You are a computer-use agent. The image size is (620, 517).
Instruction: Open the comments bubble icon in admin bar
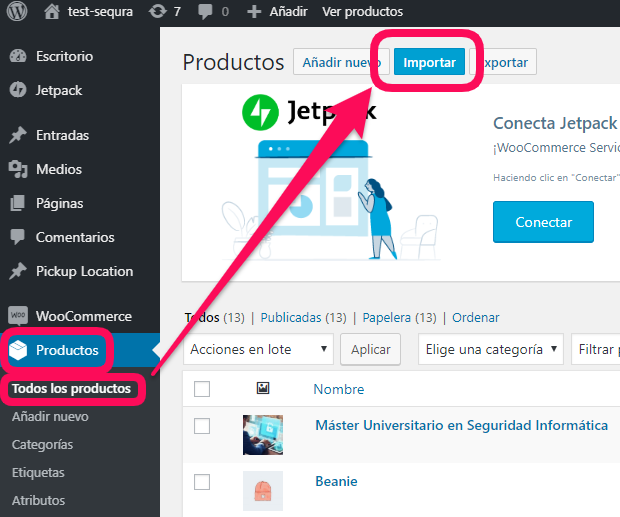pos(205,11)
